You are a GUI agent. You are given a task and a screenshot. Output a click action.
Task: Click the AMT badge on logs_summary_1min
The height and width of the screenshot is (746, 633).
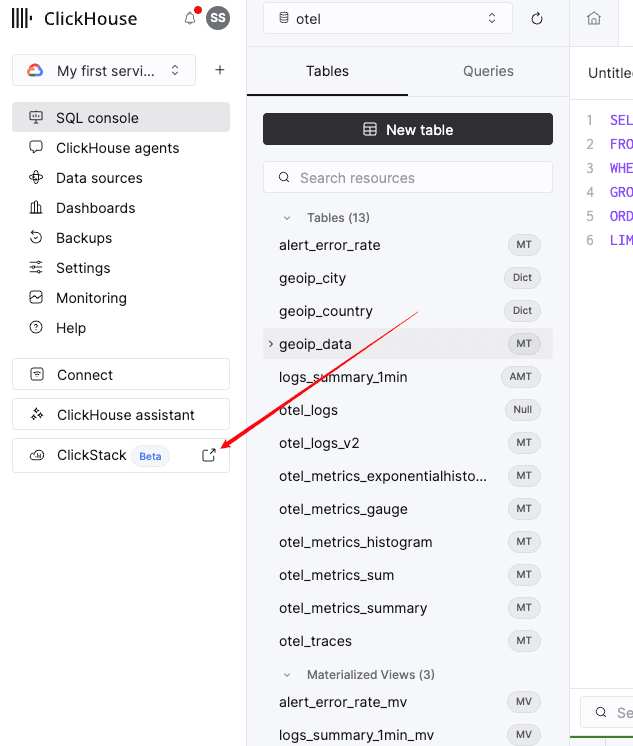coord(521,376)
